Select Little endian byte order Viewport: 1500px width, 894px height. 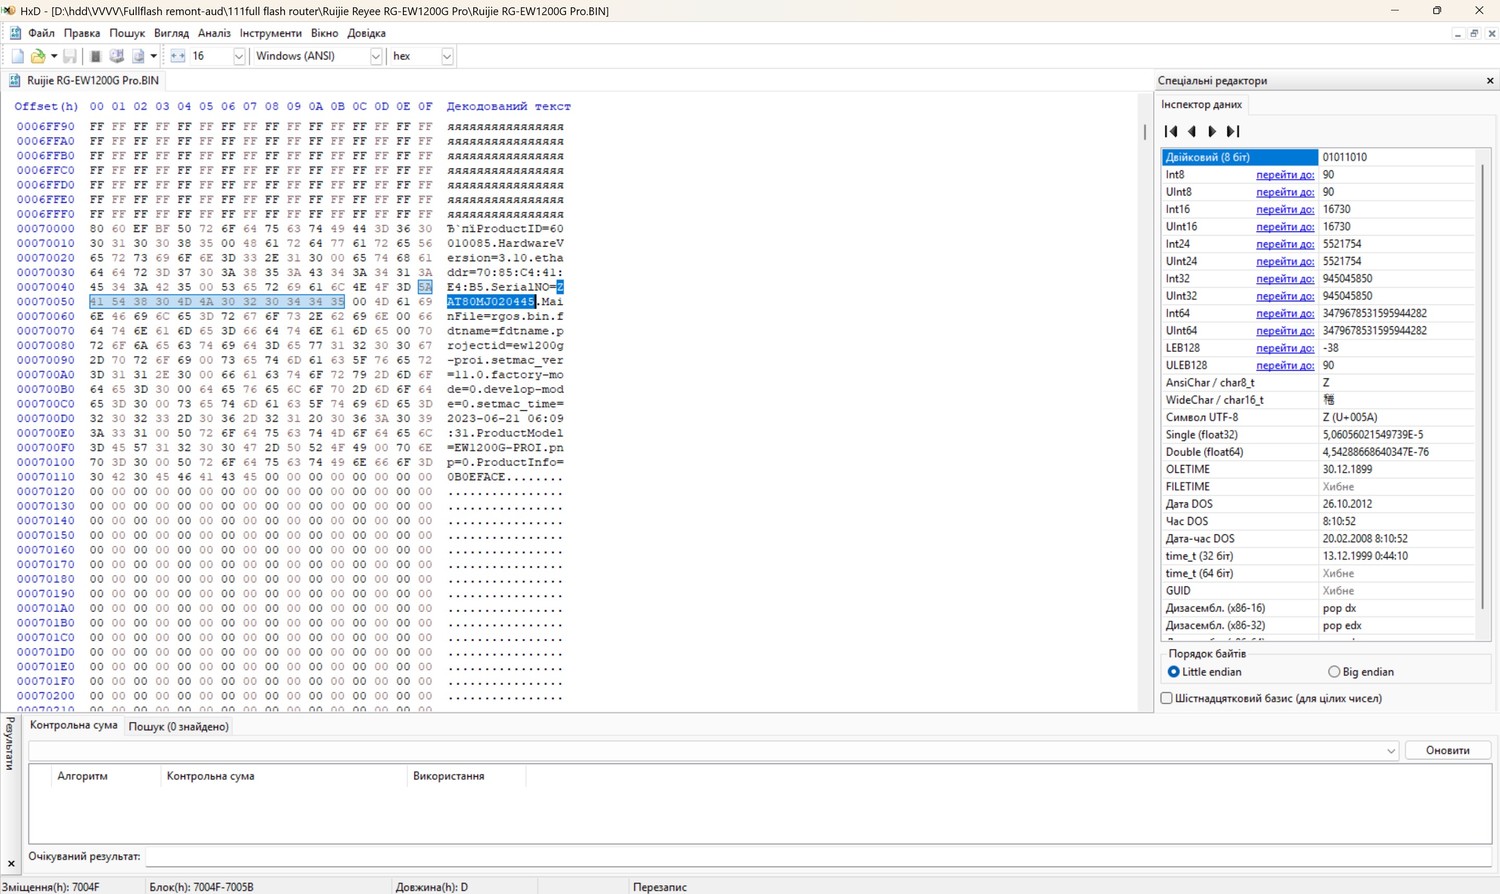click(x=1174, y=672)
